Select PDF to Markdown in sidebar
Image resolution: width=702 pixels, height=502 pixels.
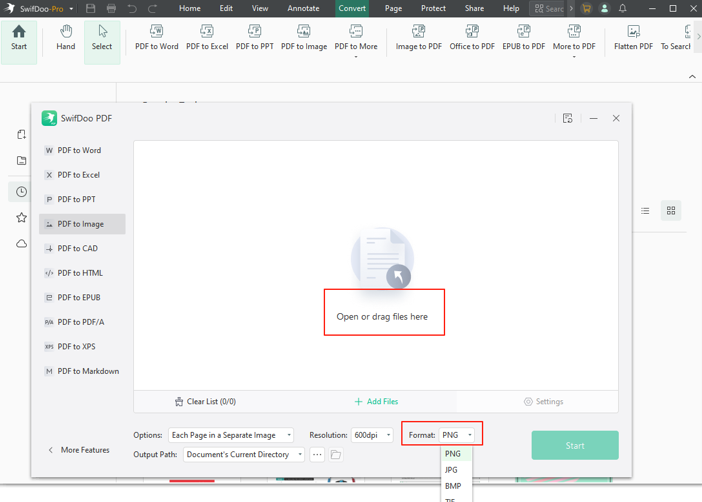click(82, 371)
